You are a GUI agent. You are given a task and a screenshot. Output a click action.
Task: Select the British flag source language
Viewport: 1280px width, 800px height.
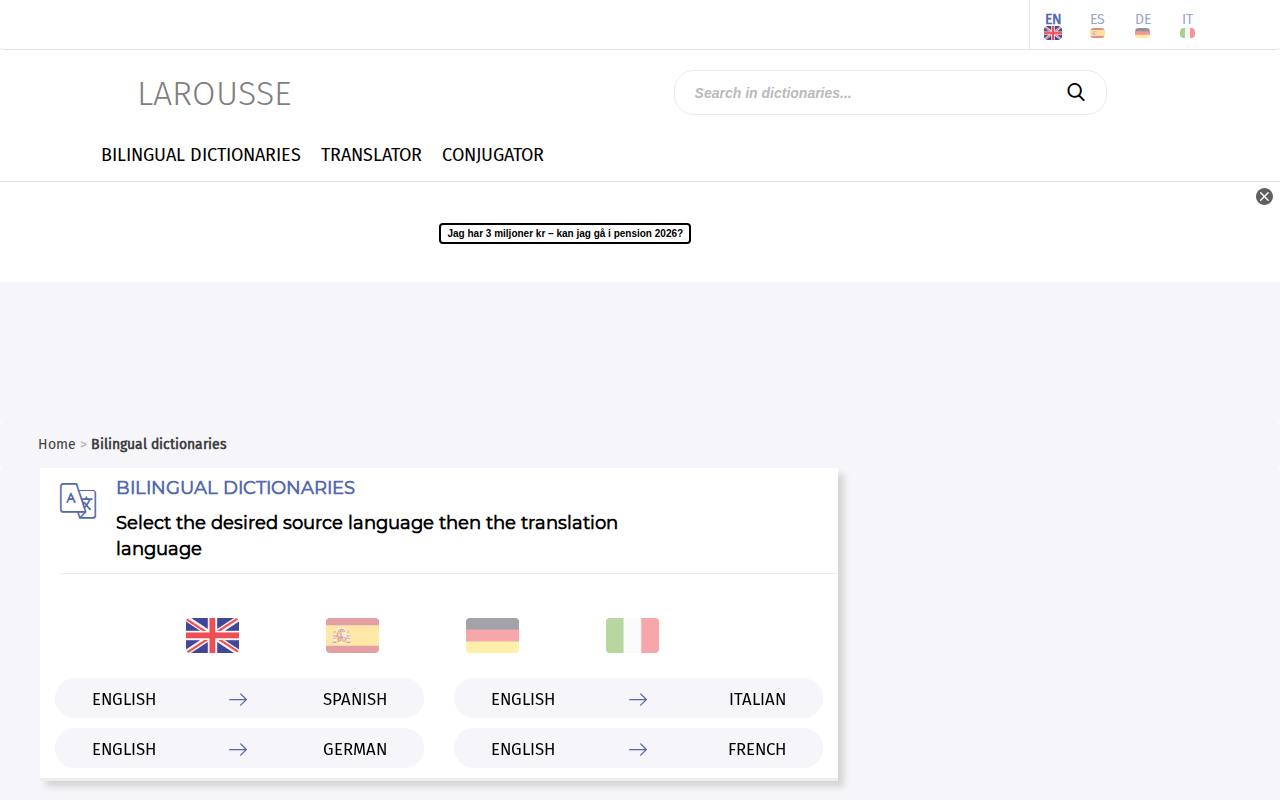coord(212,635)
